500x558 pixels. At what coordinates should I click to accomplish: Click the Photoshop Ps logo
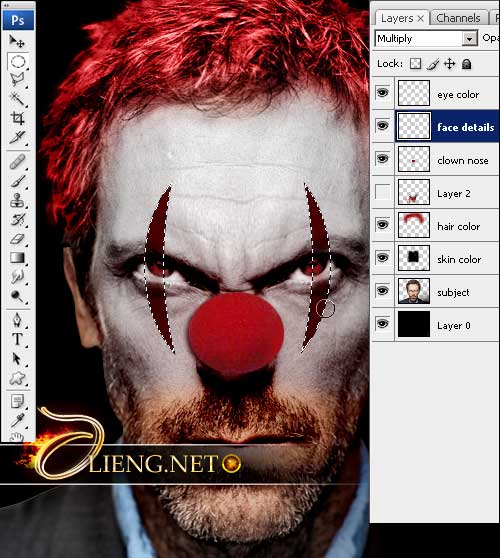pos(18,20)
